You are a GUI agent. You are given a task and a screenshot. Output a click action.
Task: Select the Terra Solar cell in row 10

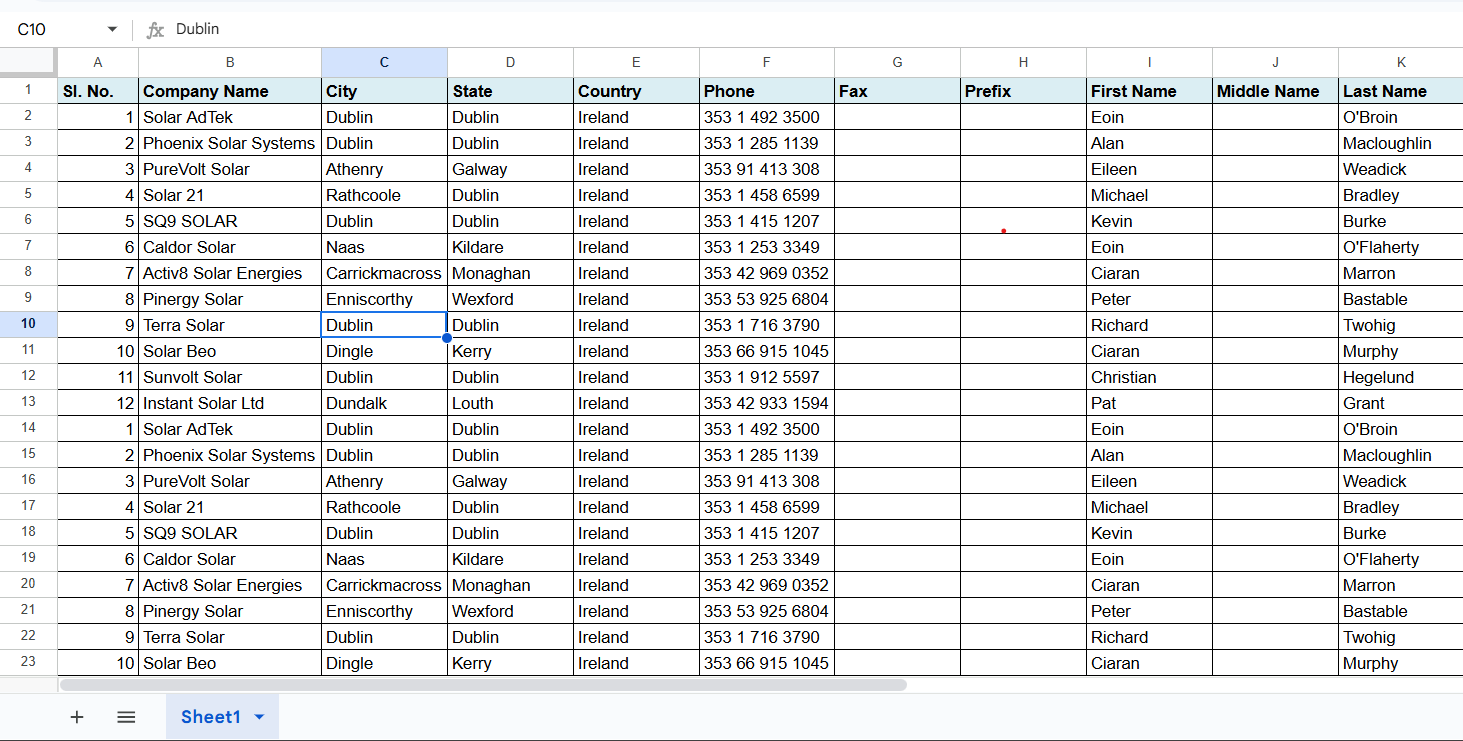click(230, 325)
